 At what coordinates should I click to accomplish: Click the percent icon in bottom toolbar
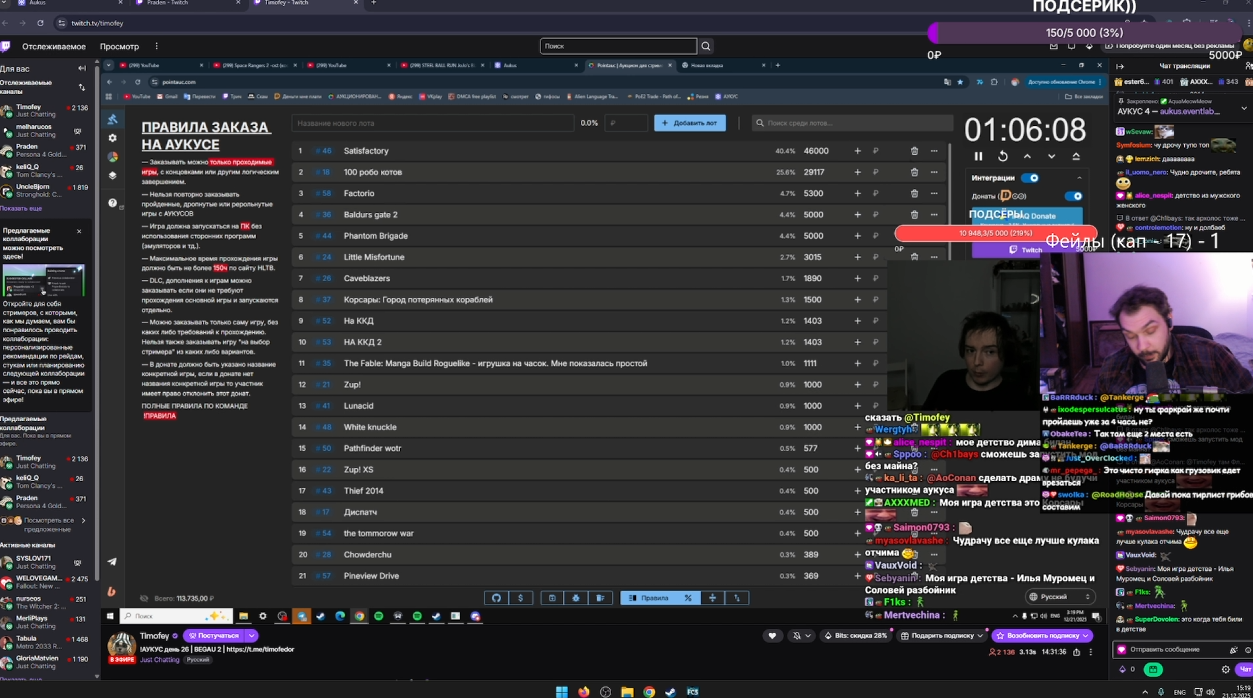[x=688, y=598]
